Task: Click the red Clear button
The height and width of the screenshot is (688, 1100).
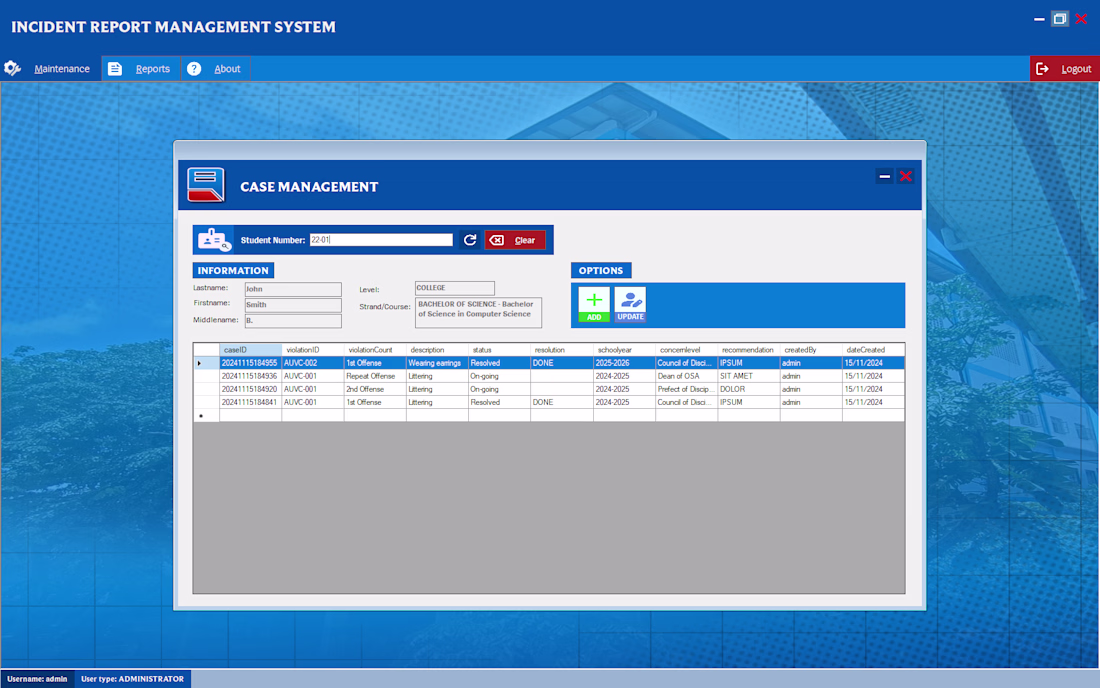Action: click(515, 240)
